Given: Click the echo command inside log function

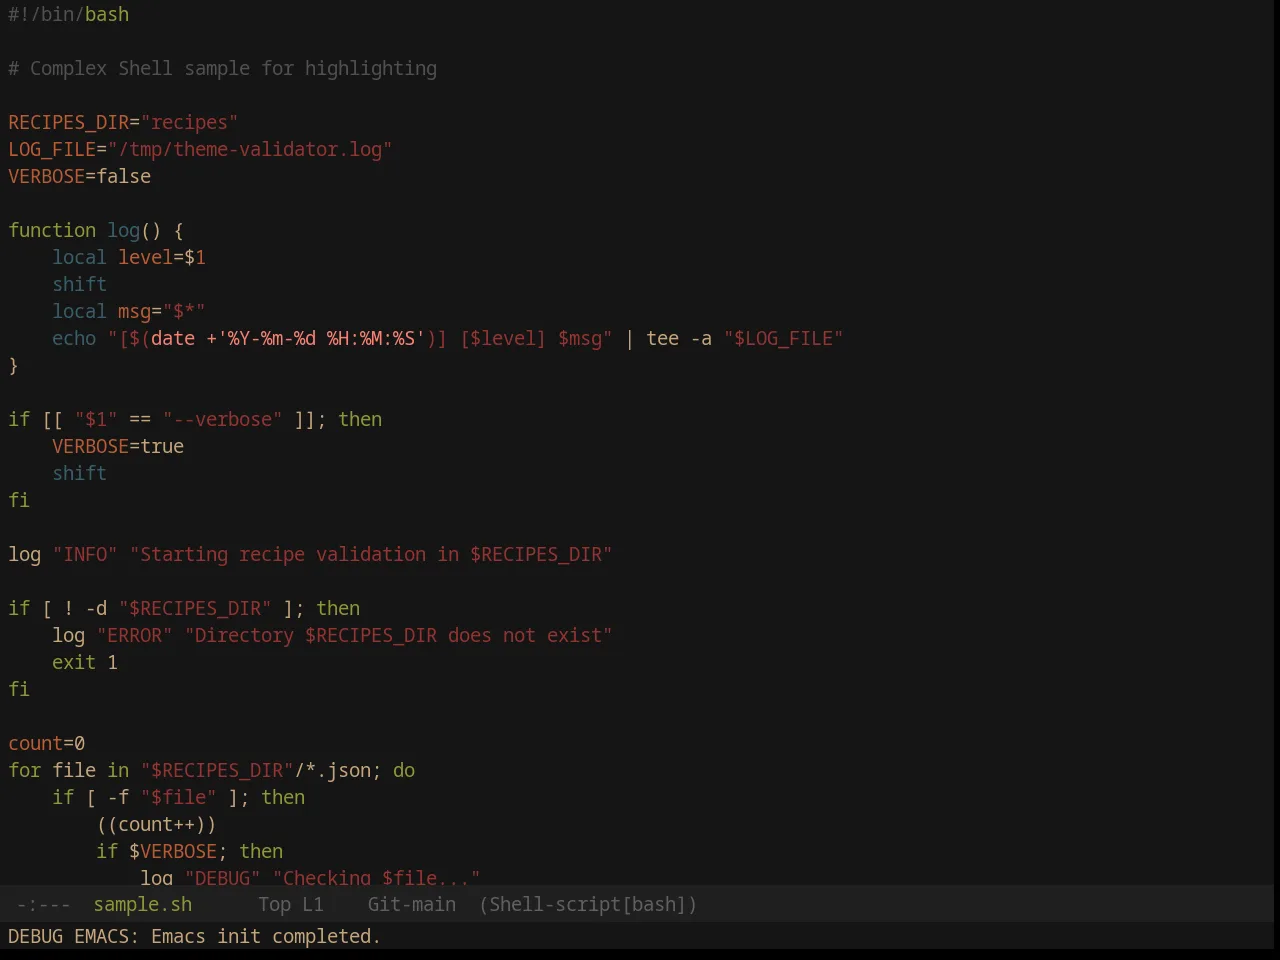Looking at the screenshot, I should point(74,338).
